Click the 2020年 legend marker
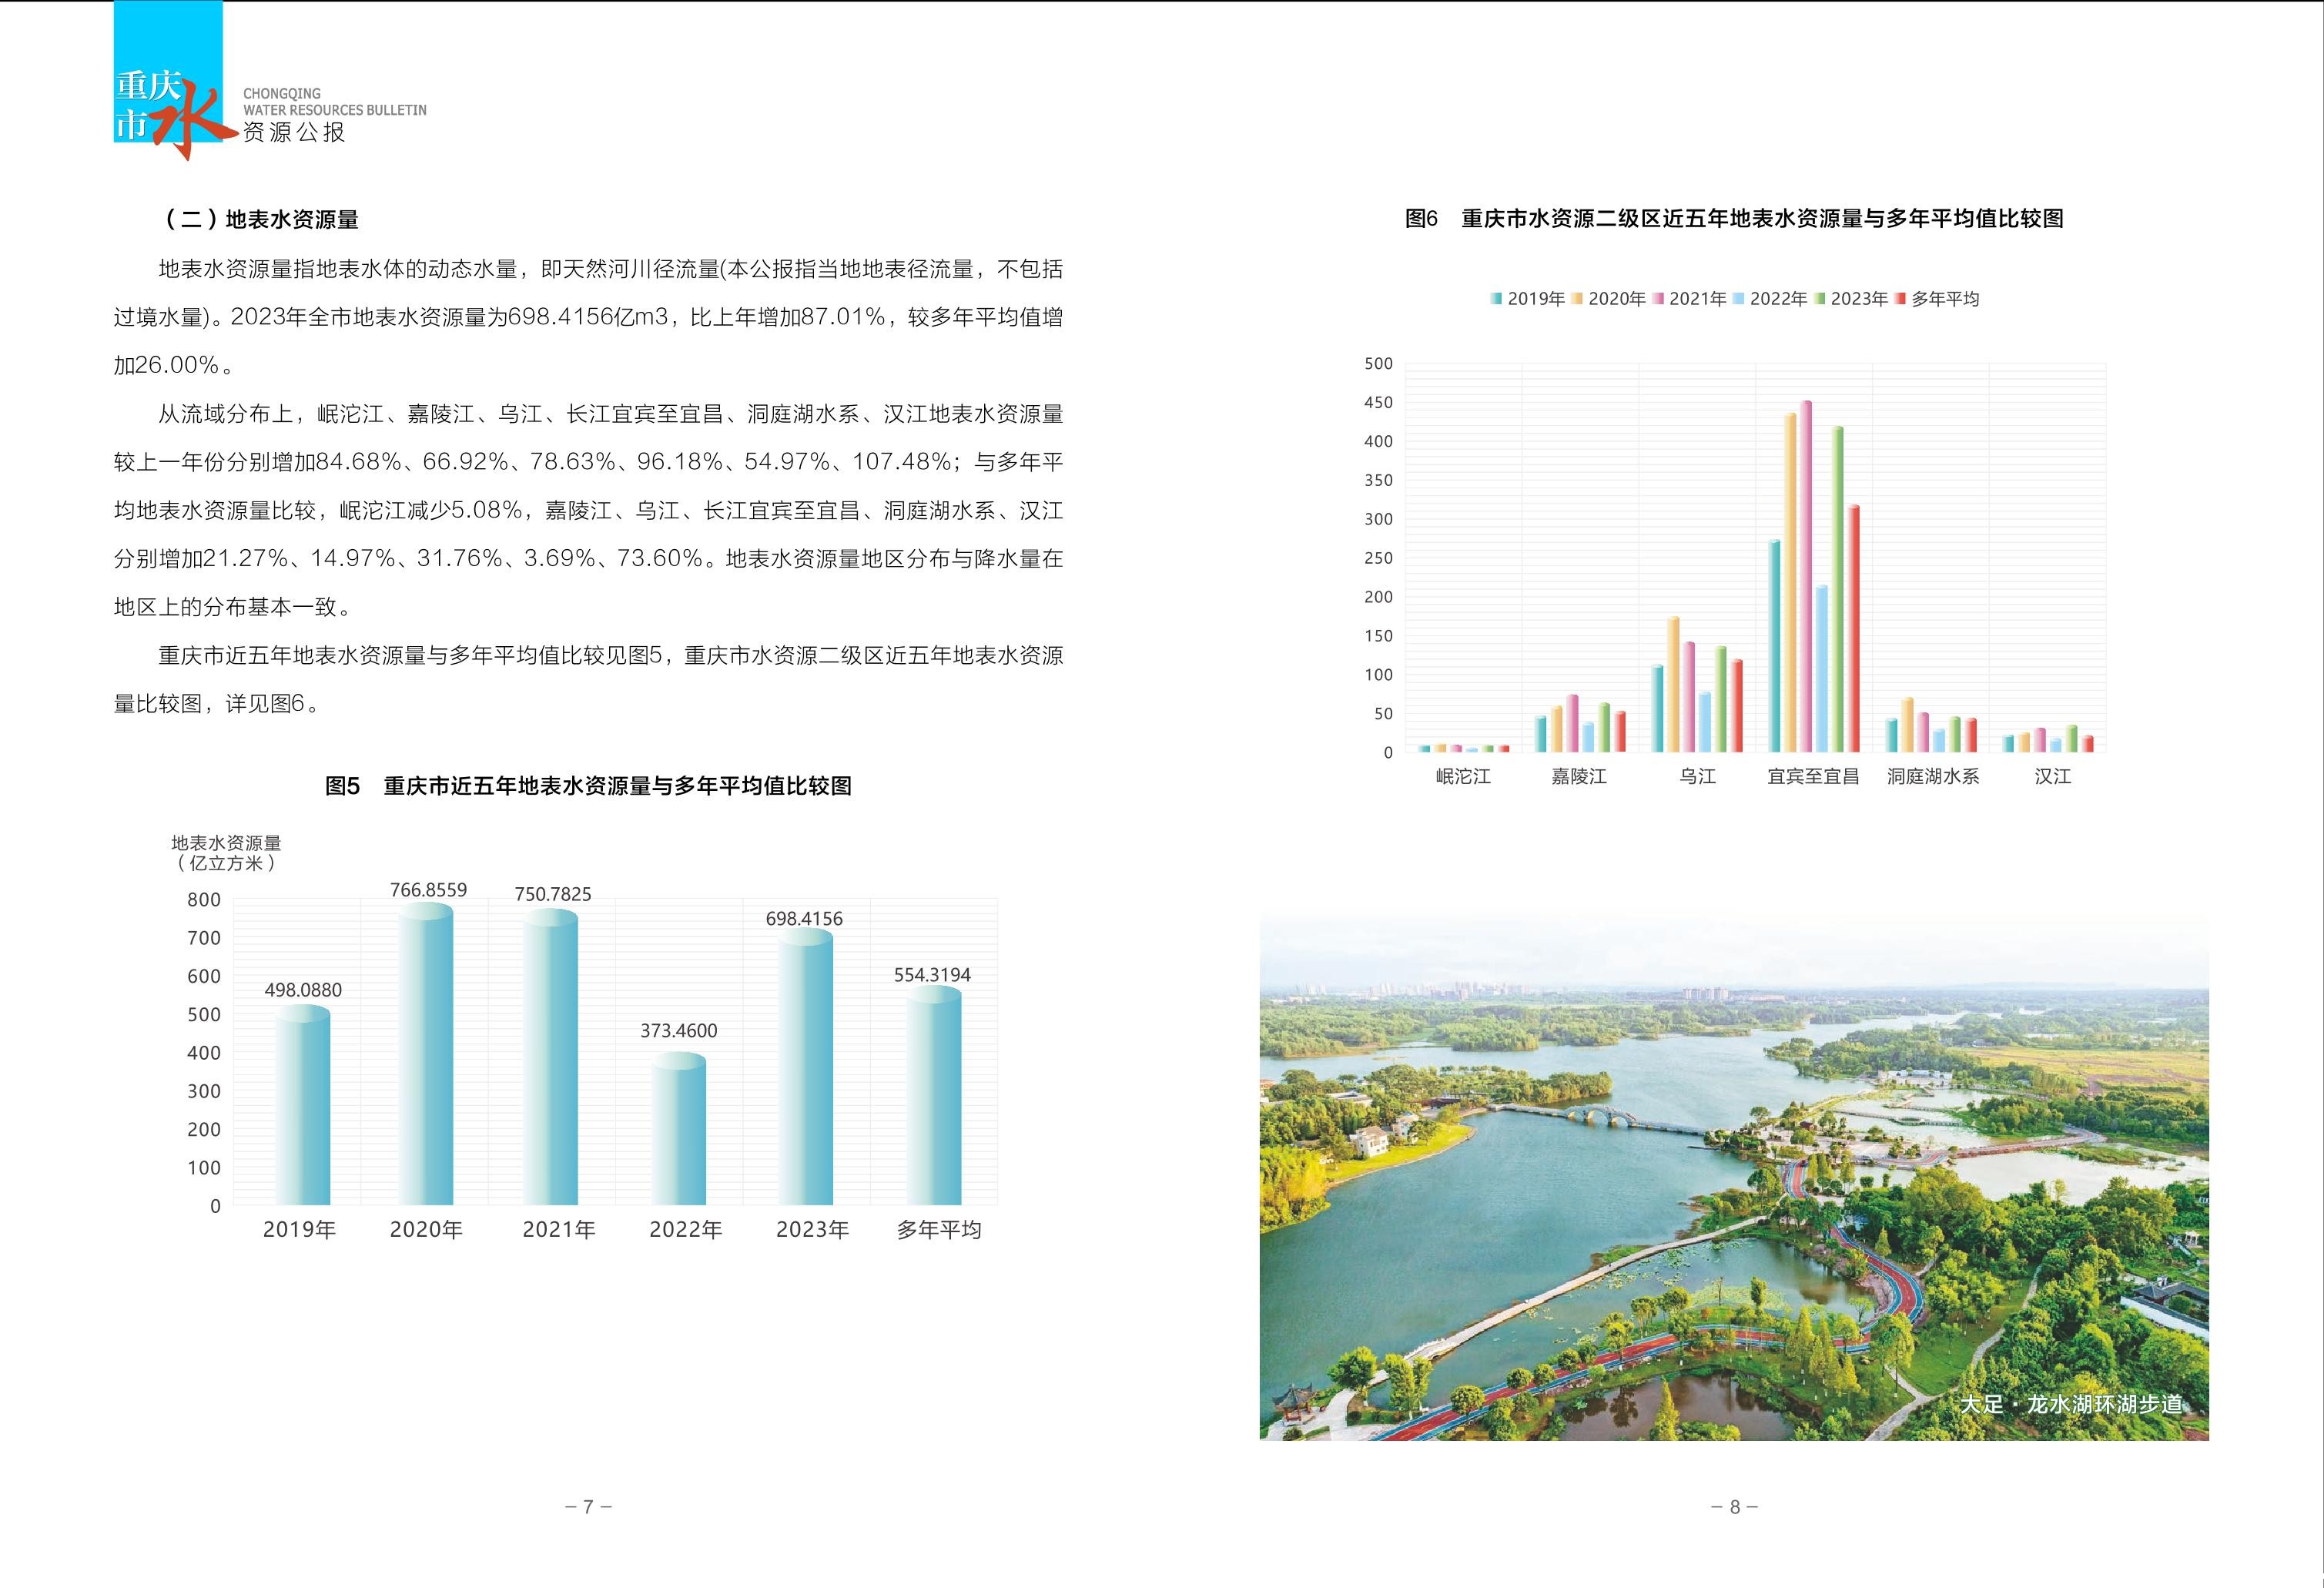 coord(1578,299)
